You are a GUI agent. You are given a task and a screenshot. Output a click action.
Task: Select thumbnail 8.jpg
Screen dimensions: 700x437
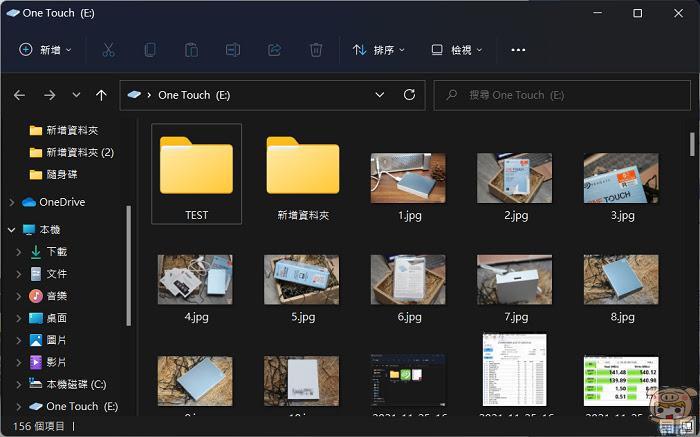[x=621, y=280]
